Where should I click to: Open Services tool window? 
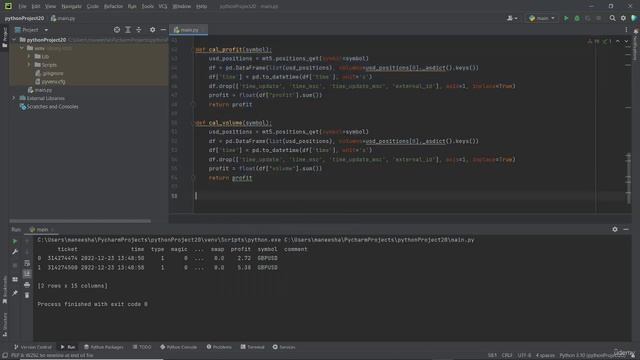point(284,347)
